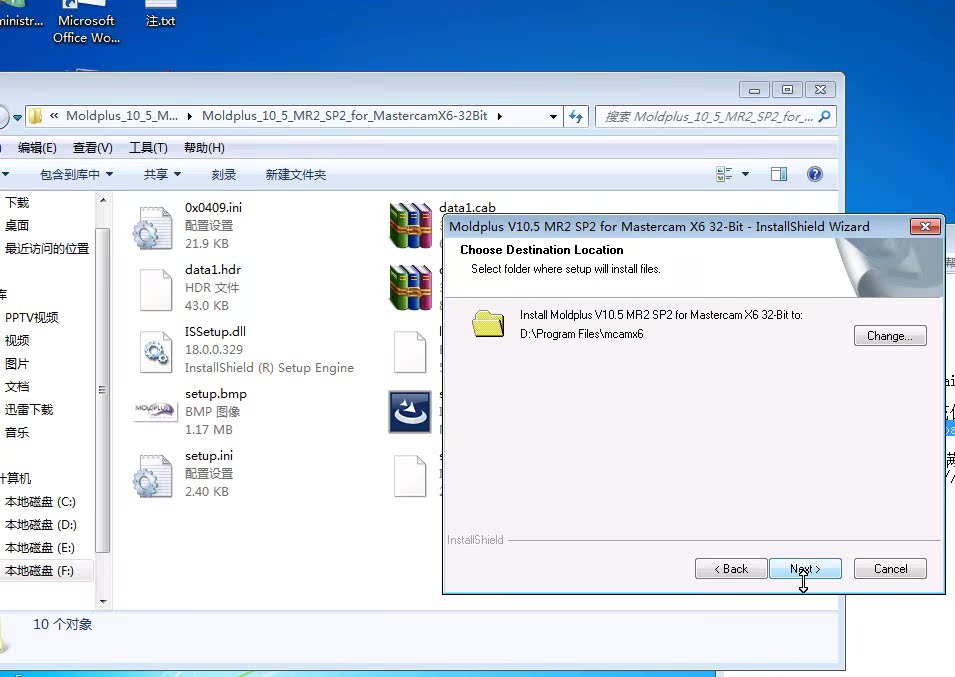Image resolution: width=955 pixels, height=677 pixels.
Task: Select the second WinRAR archive icon
Action: (411, 287)
